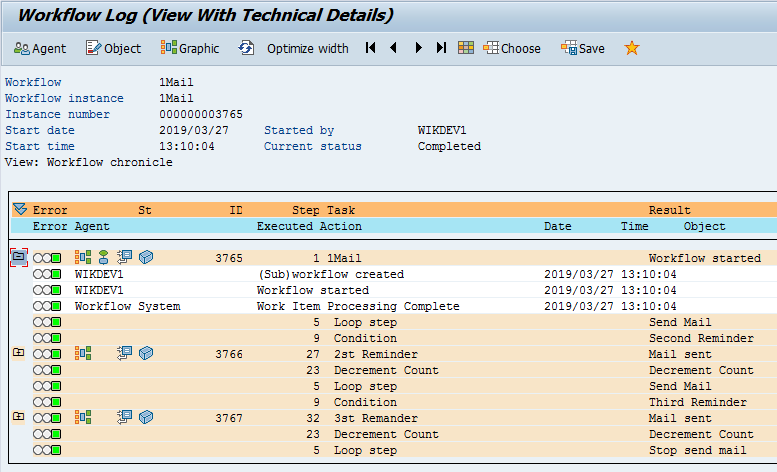Click the 'Third Reminder' result
The width and height of the screenshot is (777, 472).
click(698, 402)
